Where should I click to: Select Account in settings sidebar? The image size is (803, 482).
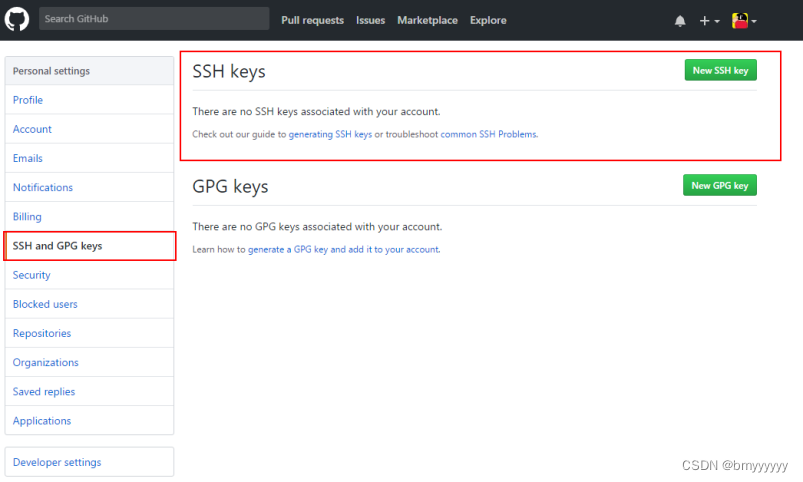89,129
